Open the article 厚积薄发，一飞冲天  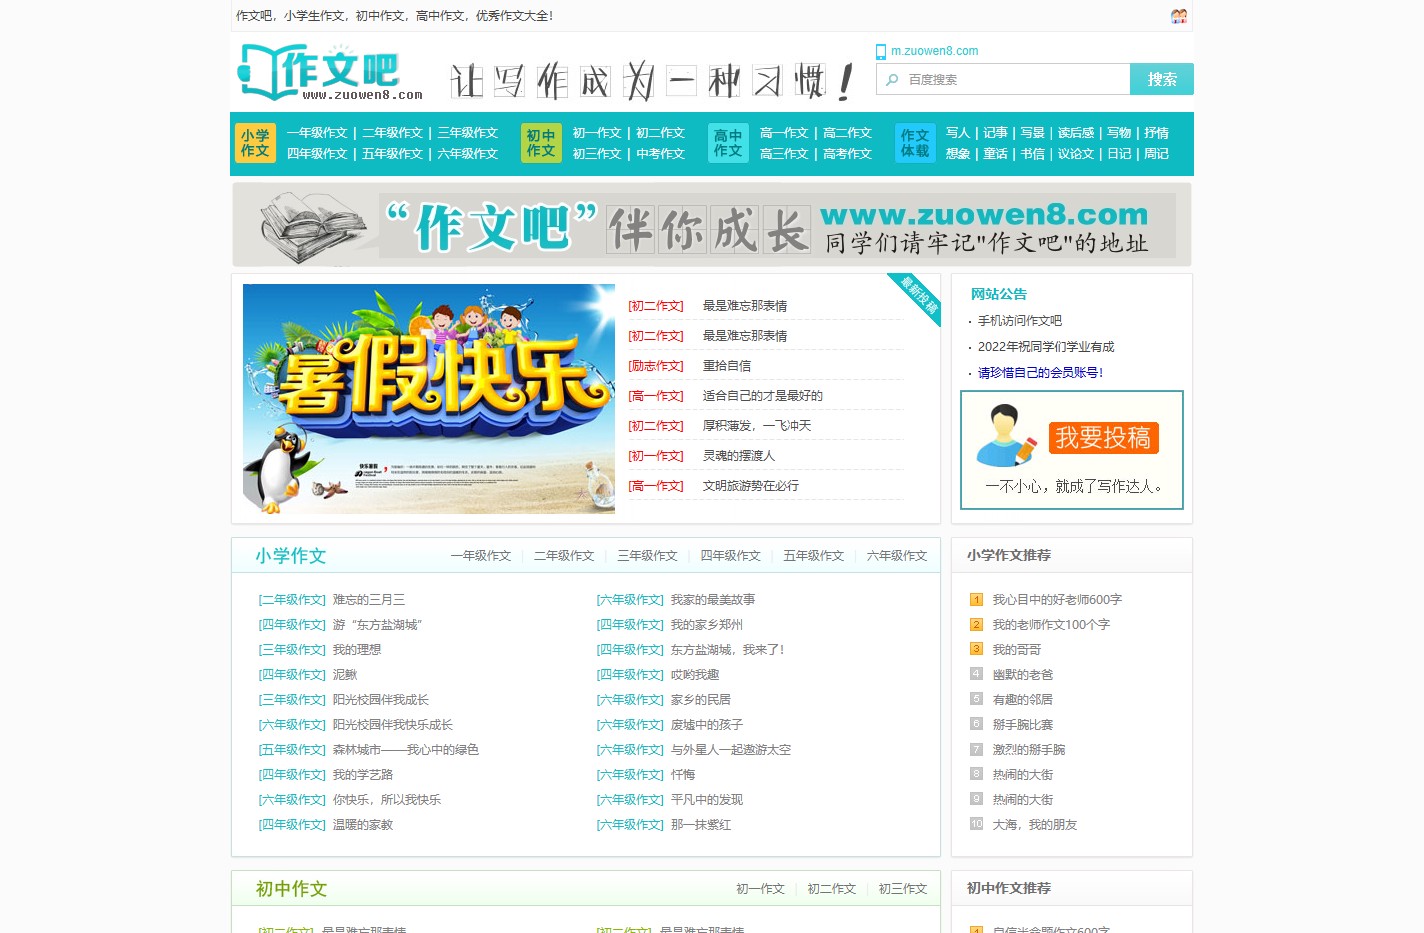tap(757, 426)
